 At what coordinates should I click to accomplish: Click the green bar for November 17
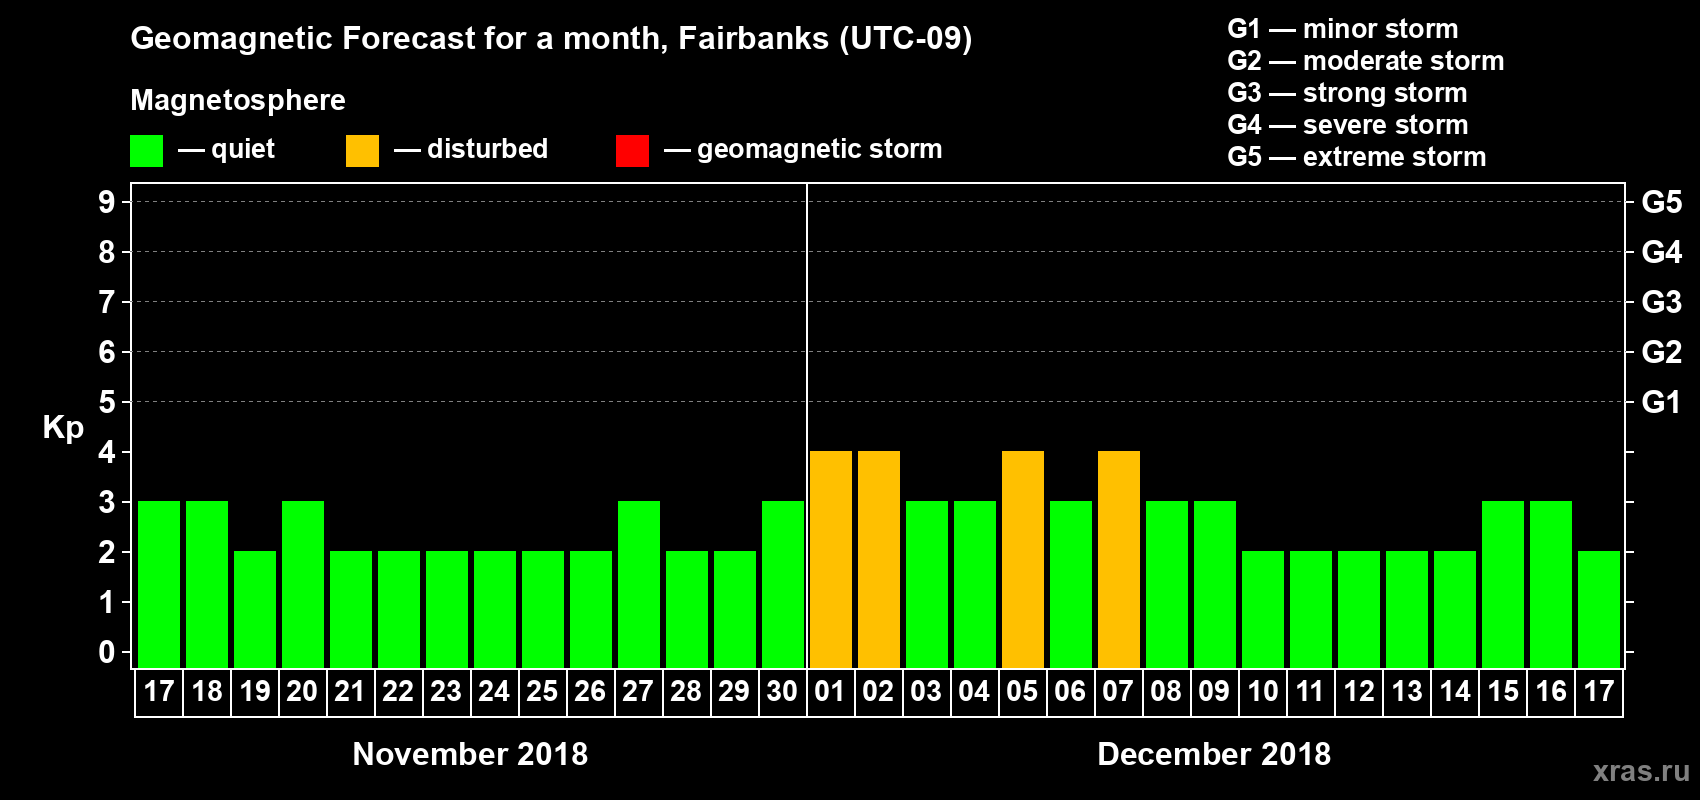coord(159,584)
